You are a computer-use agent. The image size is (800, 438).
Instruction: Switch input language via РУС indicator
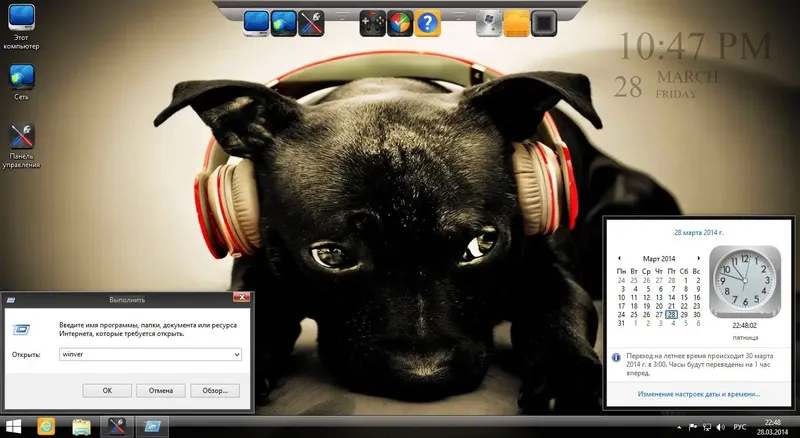click(740, 427)
